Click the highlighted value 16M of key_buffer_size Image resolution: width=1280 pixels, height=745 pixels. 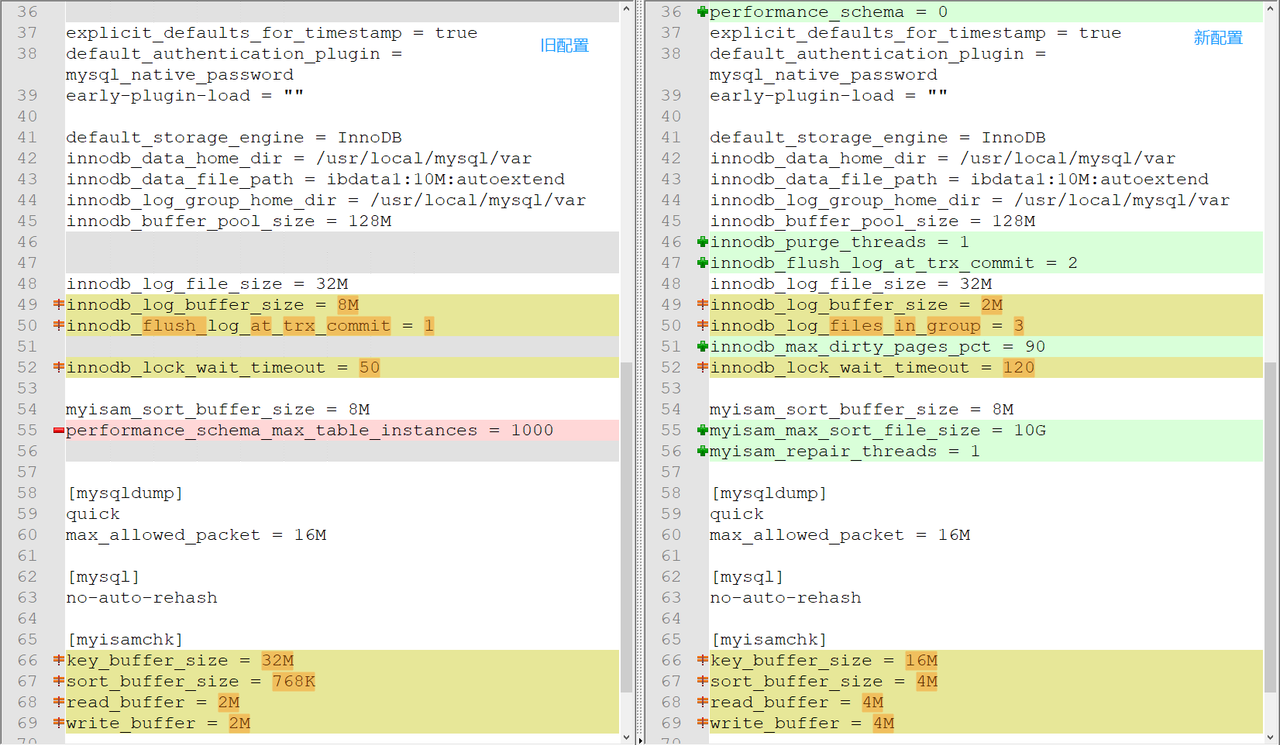[922, 661]
